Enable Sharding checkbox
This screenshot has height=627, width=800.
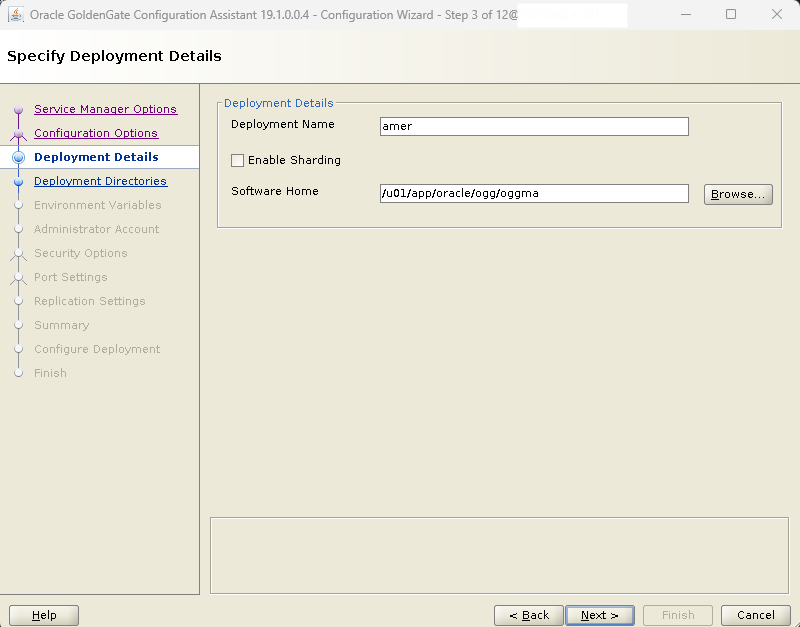pyautogui.click(x=237, y=160)
